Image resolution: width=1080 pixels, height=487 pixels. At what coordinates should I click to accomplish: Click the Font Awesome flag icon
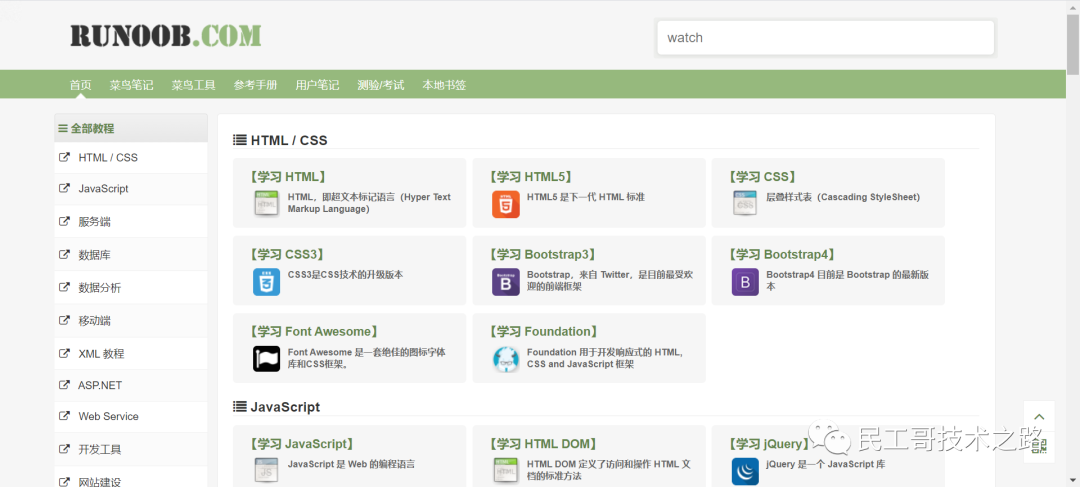(x=266, y=359)
